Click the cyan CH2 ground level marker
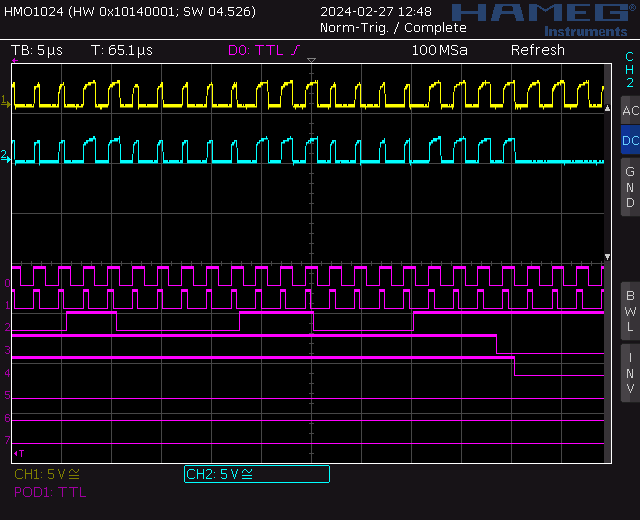 [x=7, y=156]
